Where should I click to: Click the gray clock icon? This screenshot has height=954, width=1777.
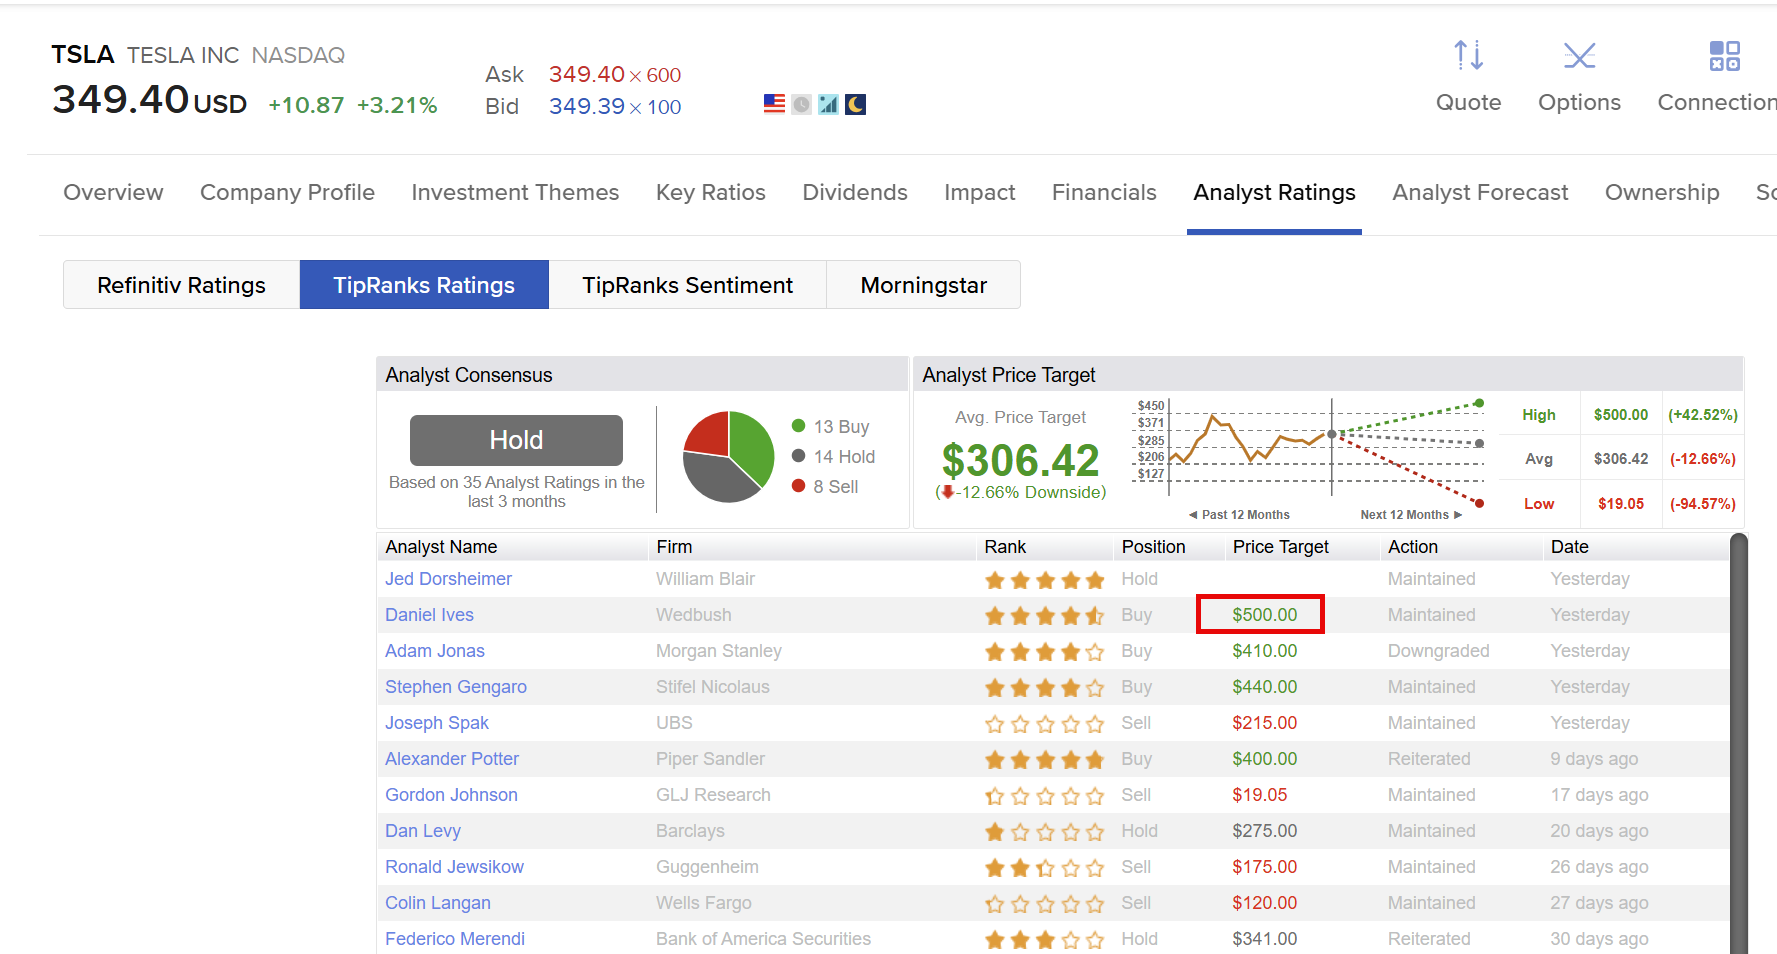click(x=801, y=104)
